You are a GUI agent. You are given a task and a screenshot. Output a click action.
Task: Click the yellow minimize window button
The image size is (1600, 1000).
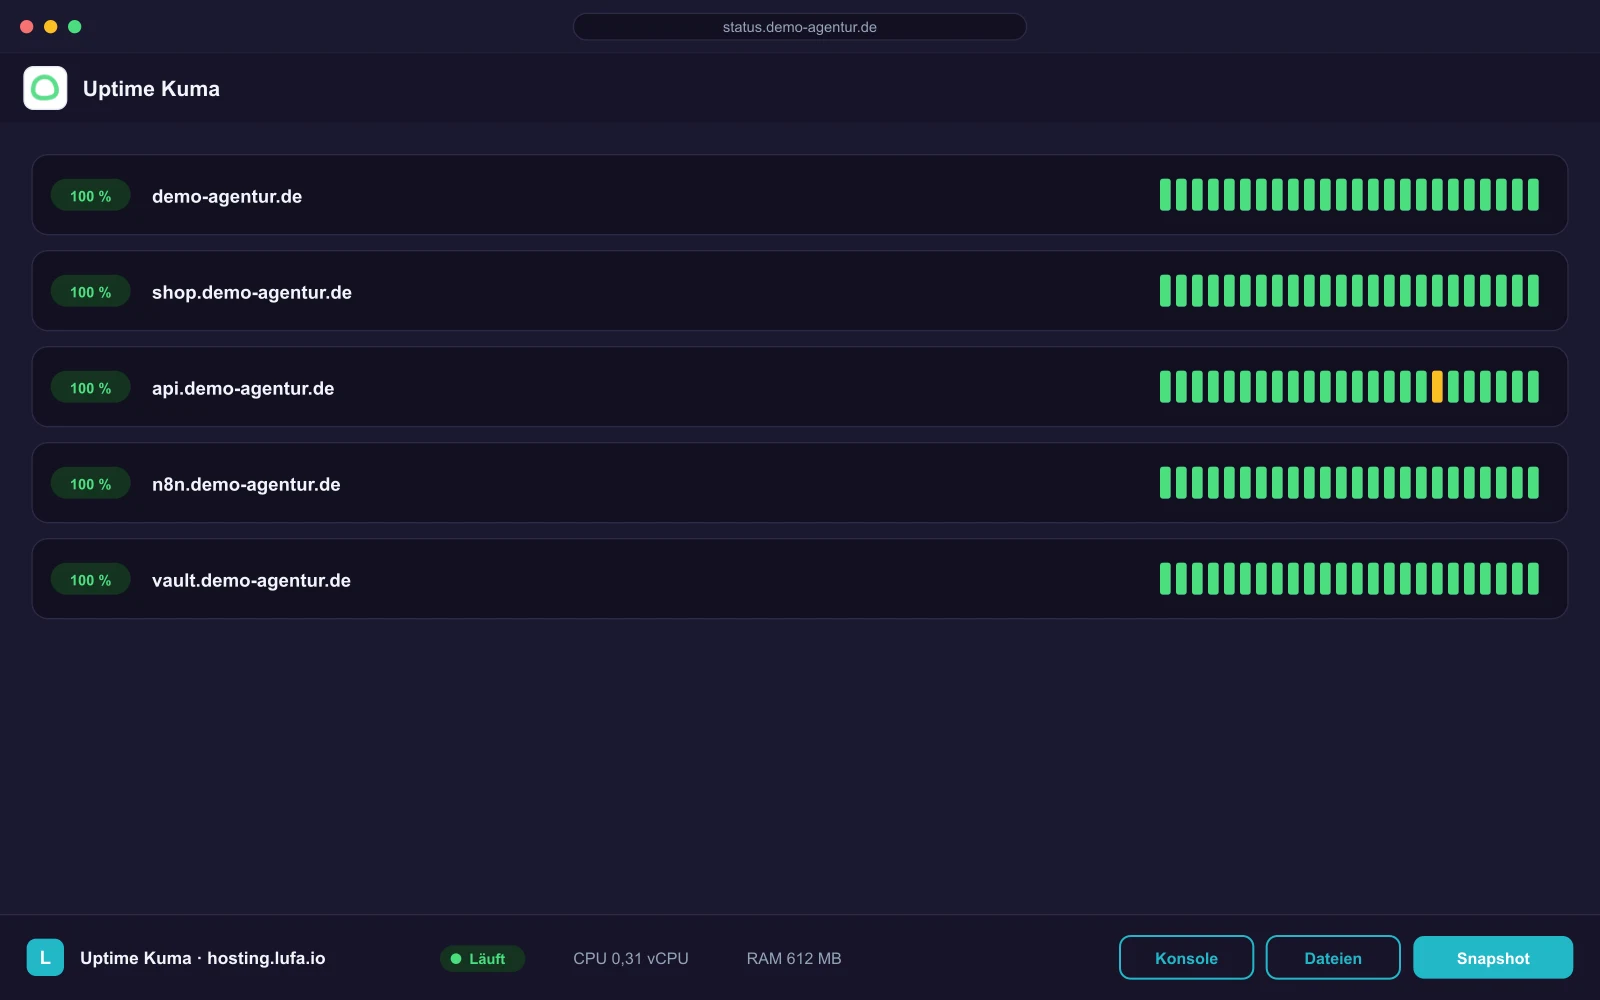[51, 27]
